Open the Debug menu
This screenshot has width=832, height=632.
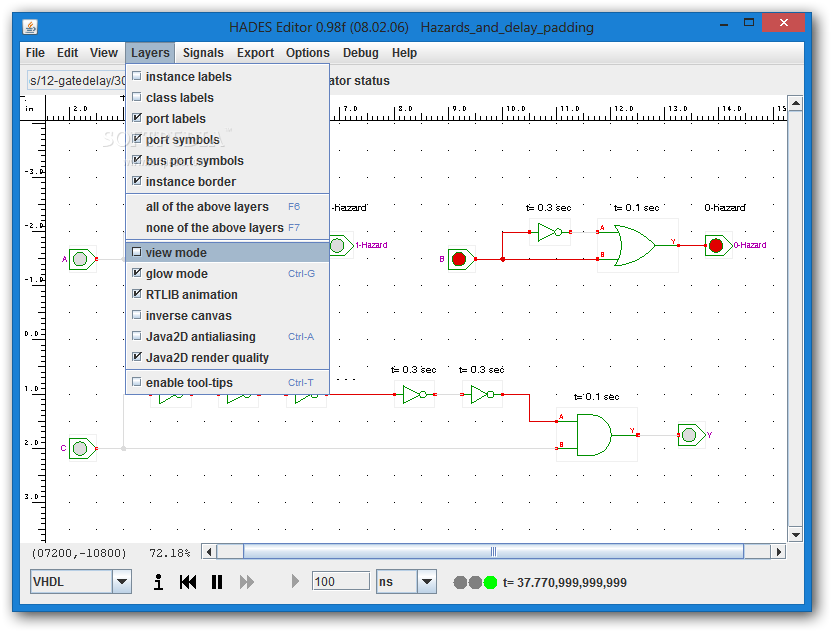pyautogui.click(x=360, y=53)
